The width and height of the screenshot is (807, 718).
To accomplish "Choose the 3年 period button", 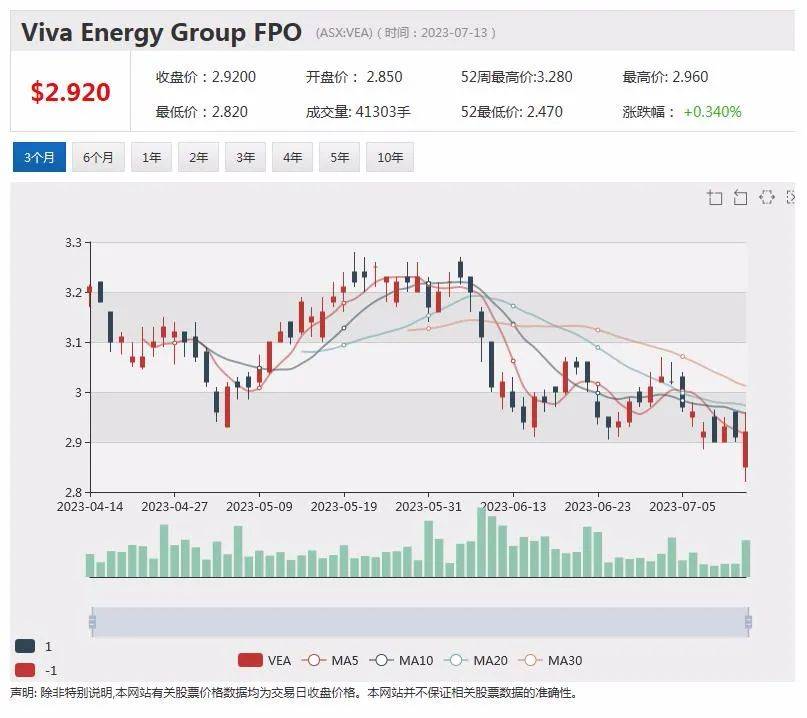I will tap(245, 157).
